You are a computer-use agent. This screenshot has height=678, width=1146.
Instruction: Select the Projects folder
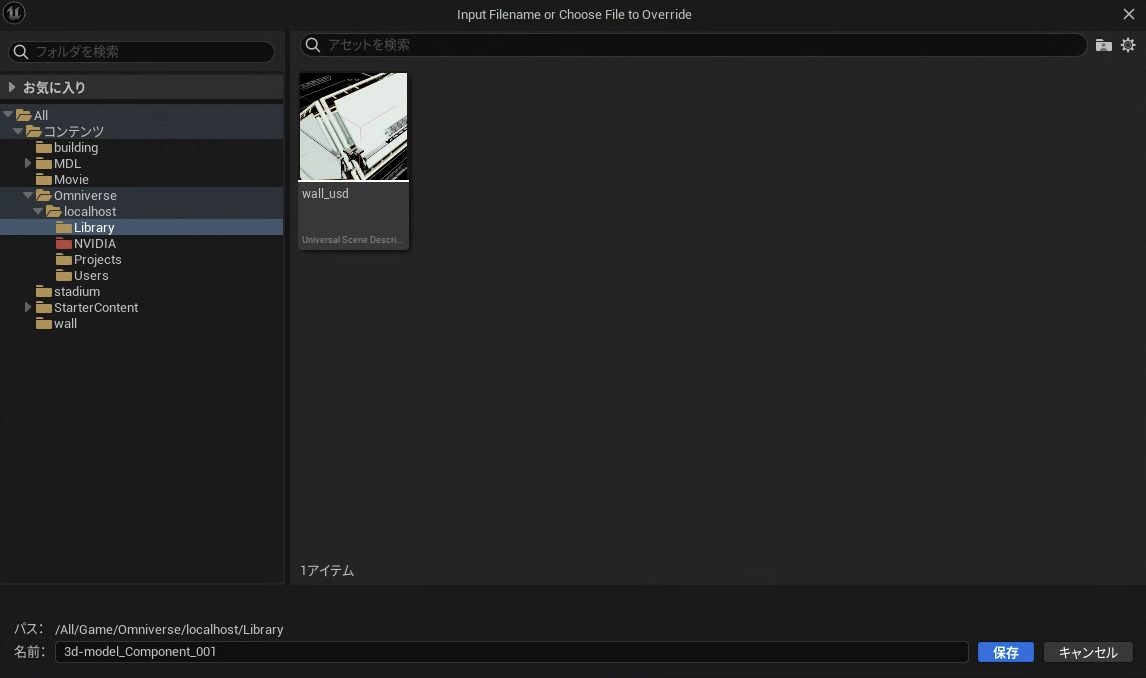tap(97, 260)
